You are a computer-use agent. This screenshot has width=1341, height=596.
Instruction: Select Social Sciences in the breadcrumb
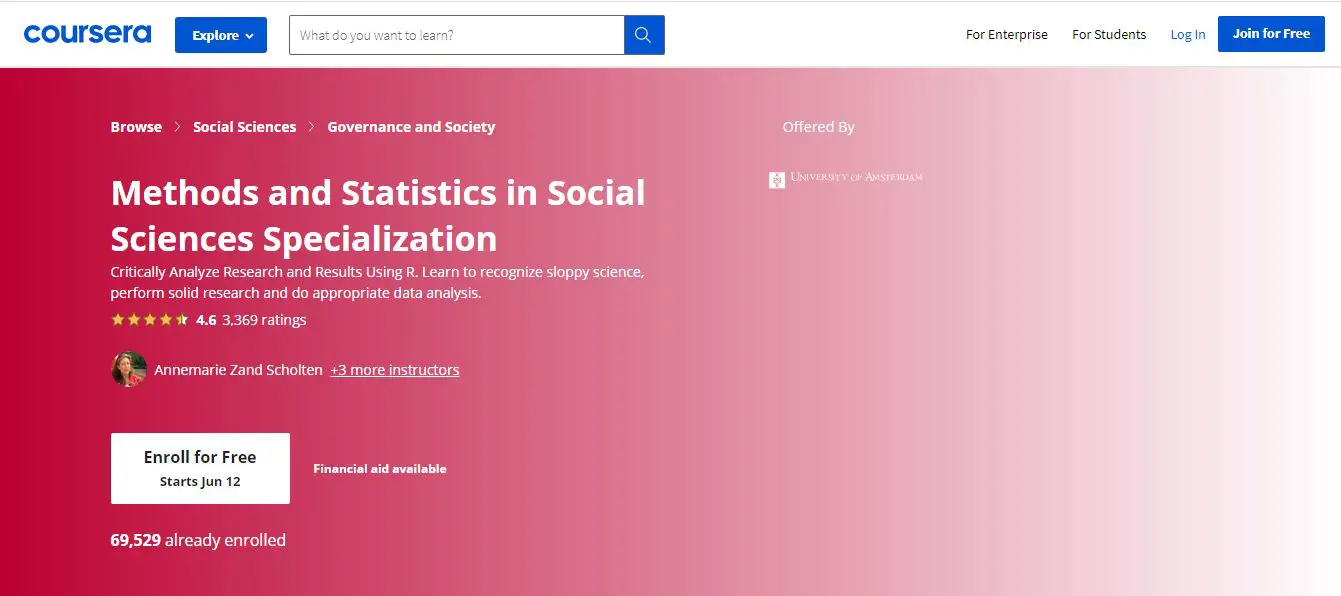pyautogui.click(x=244, y=126)
